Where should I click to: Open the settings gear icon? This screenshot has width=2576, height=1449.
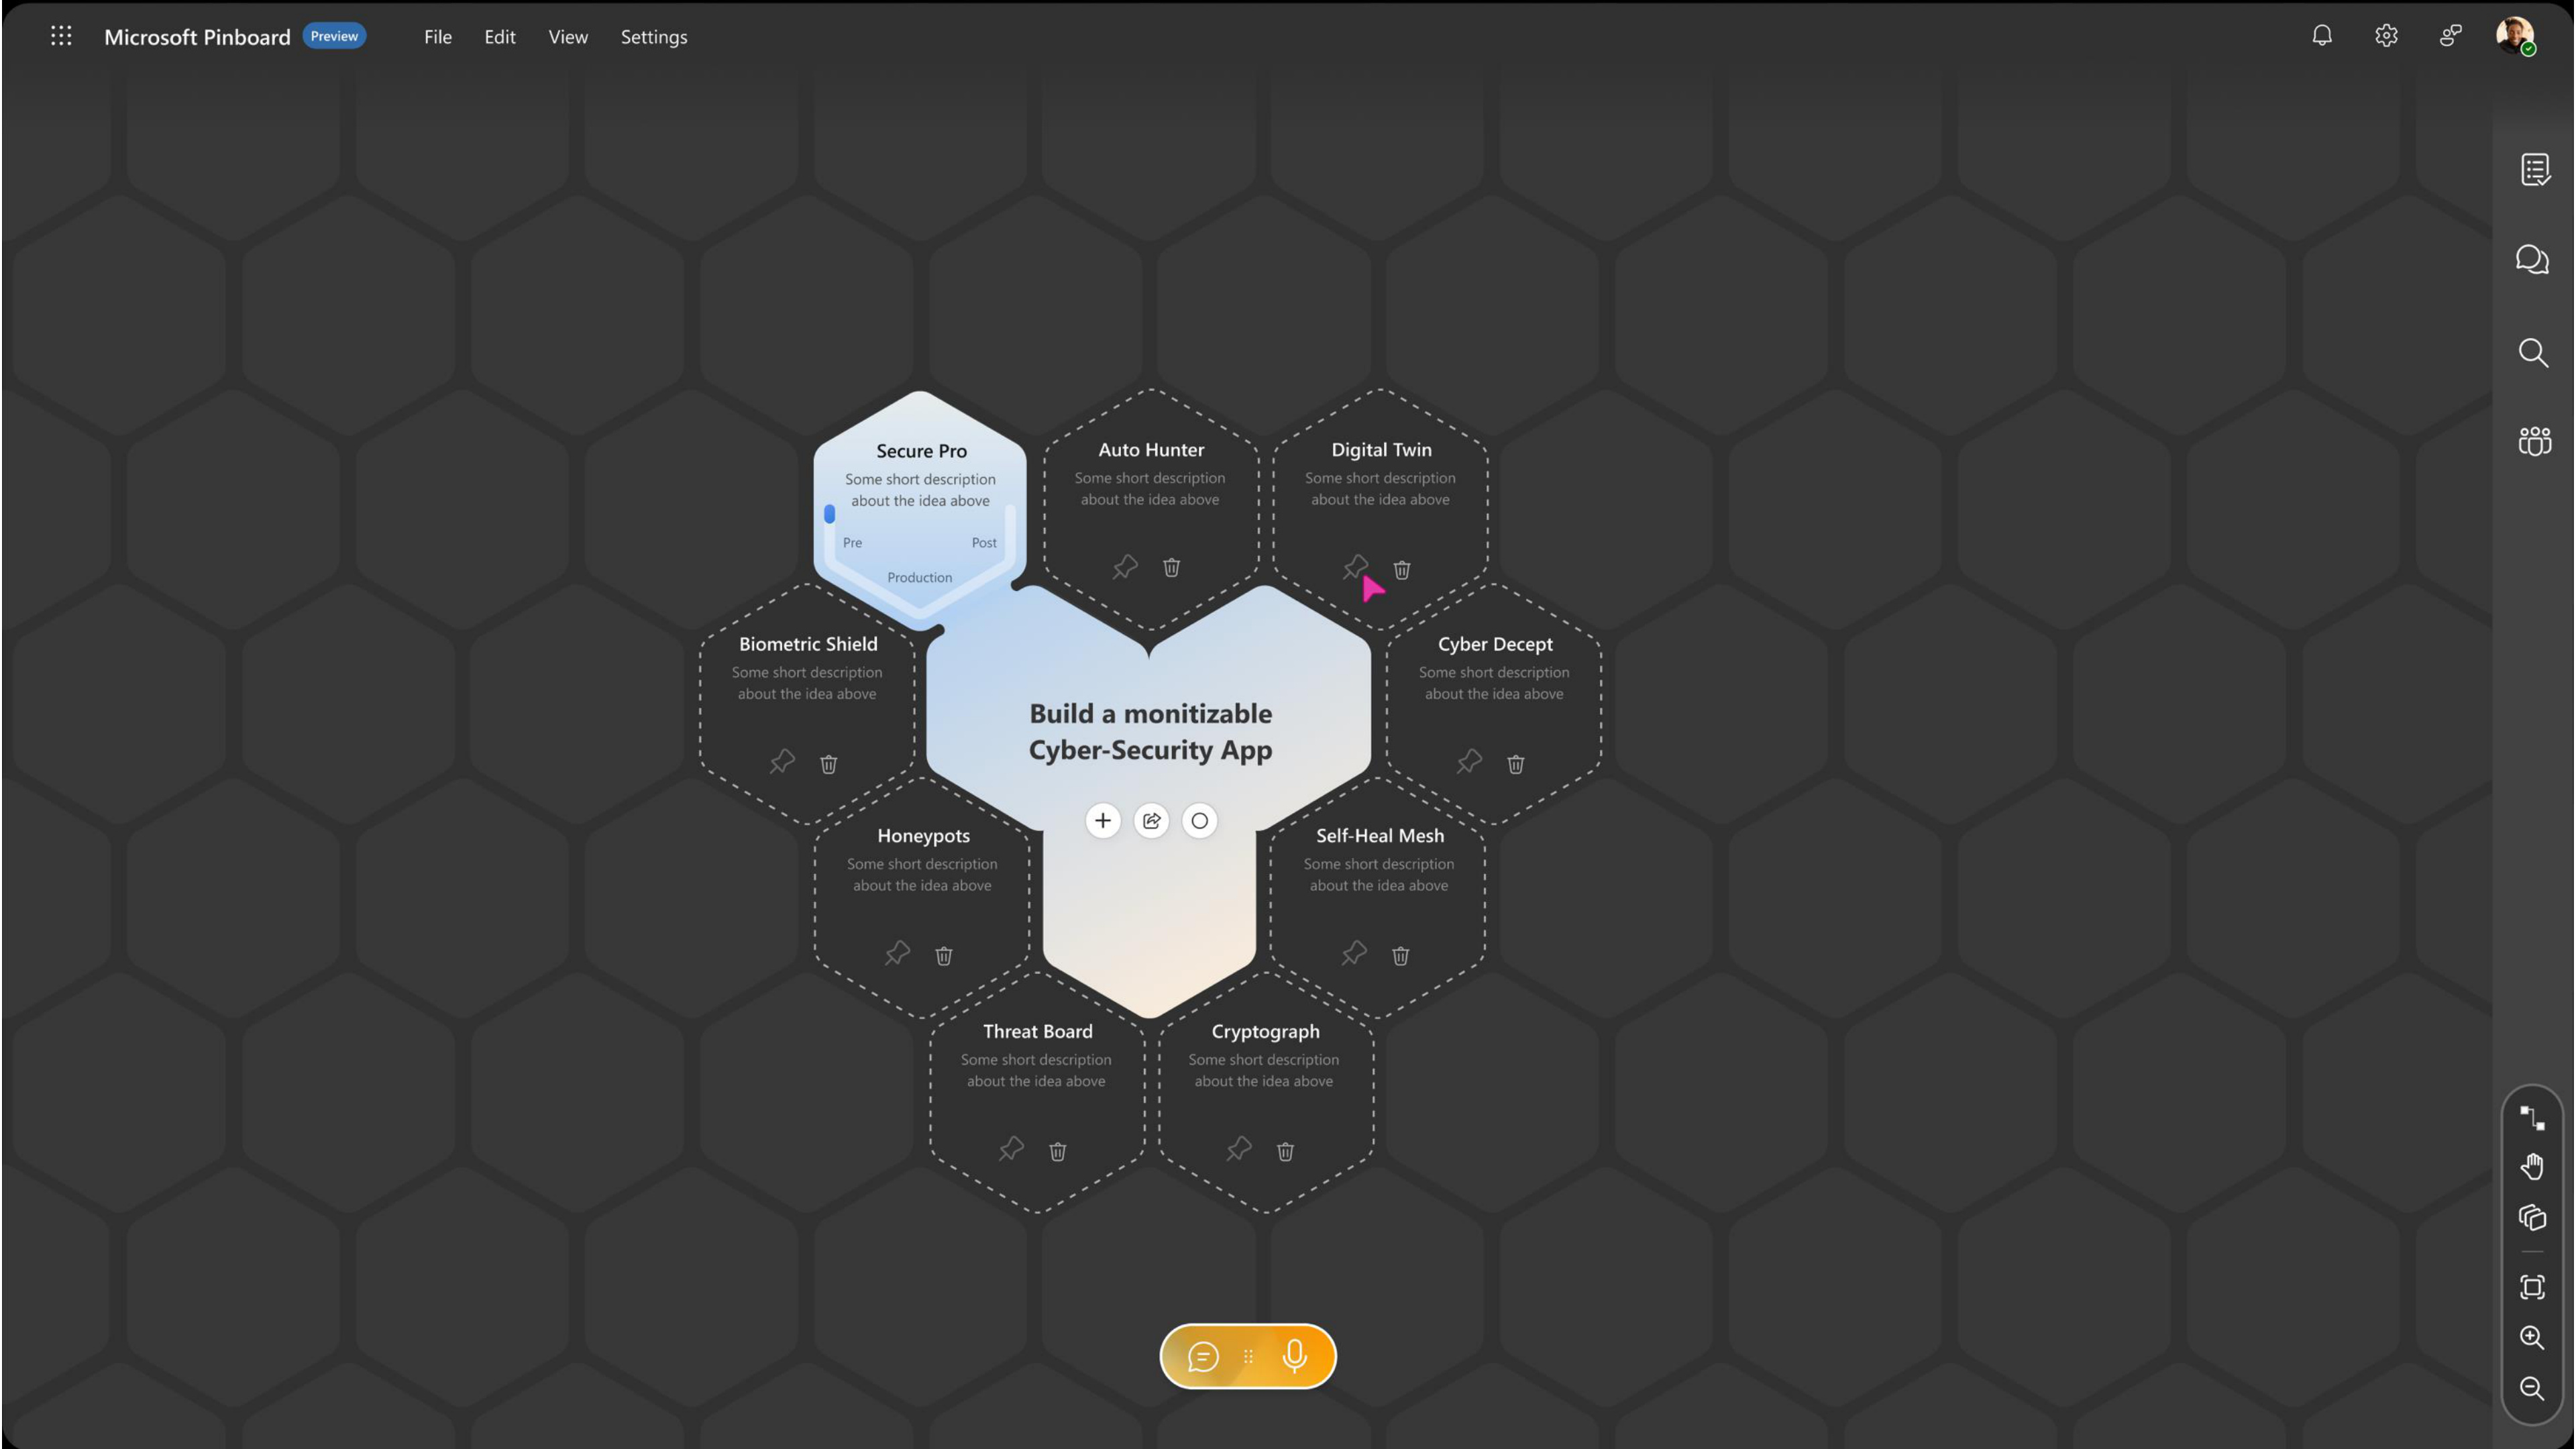[x=2386, y=36]
